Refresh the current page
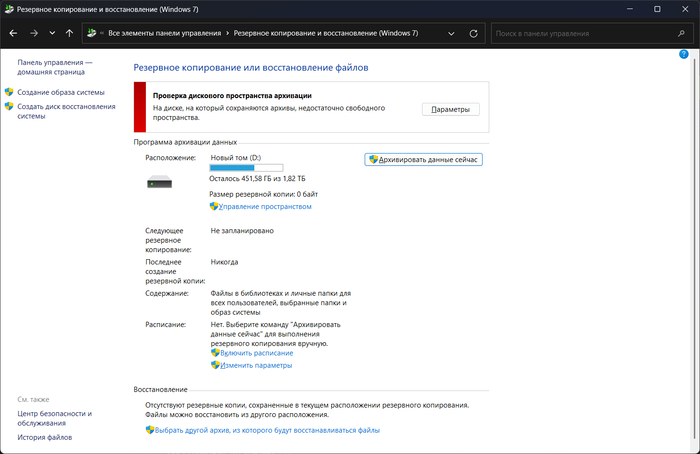Image resolution: width=700 pixels, height=454 pixels. pyautogui.click(x=474, y=33)
